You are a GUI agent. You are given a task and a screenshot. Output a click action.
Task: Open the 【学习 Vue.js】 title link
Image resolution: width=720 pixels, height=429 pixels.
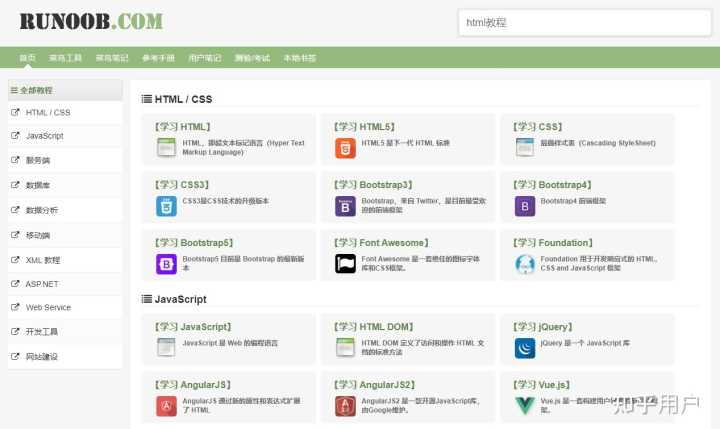tap(541, 385)
